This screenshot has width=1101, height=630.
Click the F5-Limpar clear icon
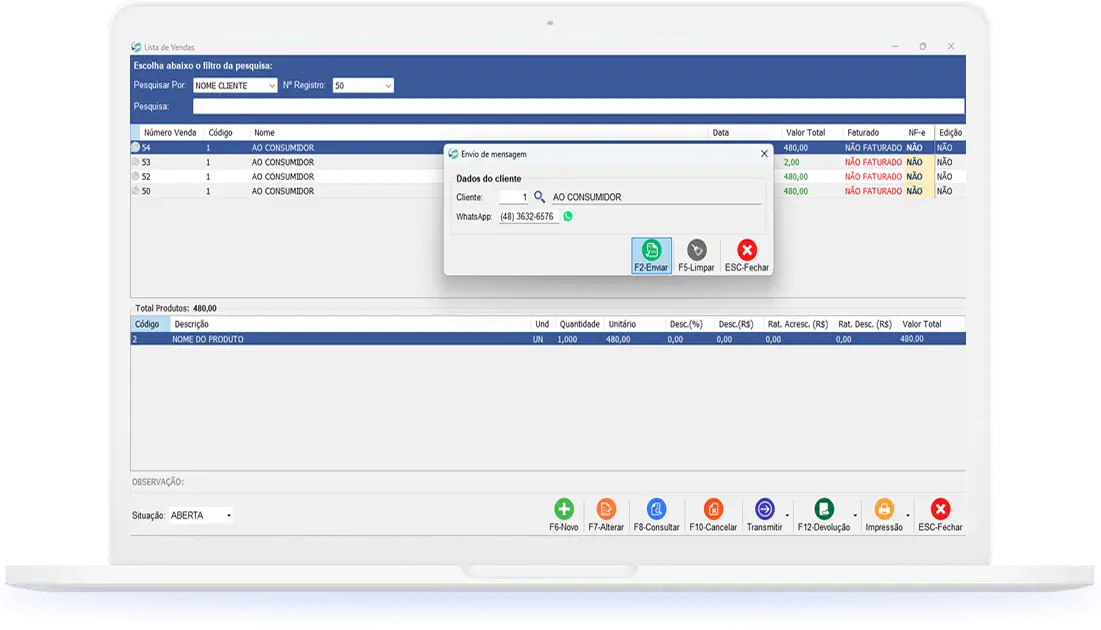[697, 250]
